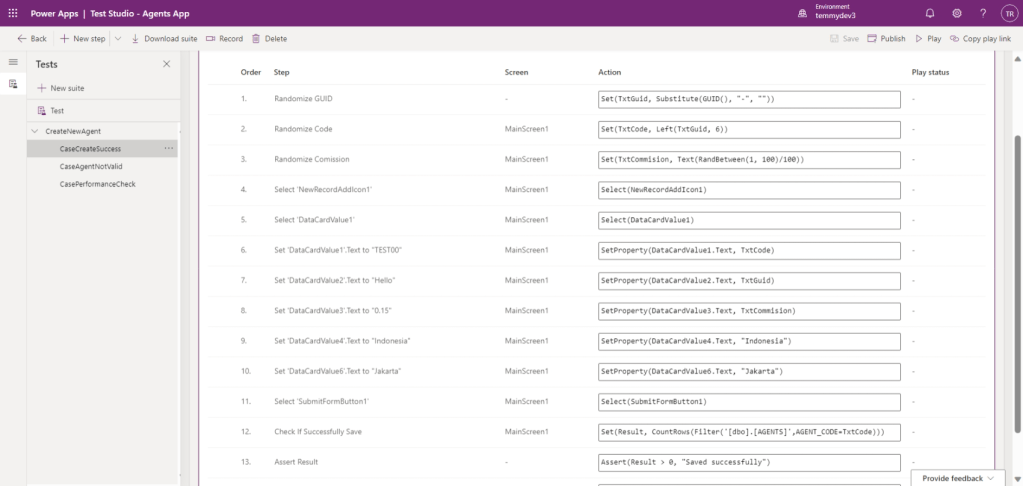This screenshot has width=1023, height=486.
Task: Edit SetProperty "Jakarta" action field
Action: (x=749, y=371)
